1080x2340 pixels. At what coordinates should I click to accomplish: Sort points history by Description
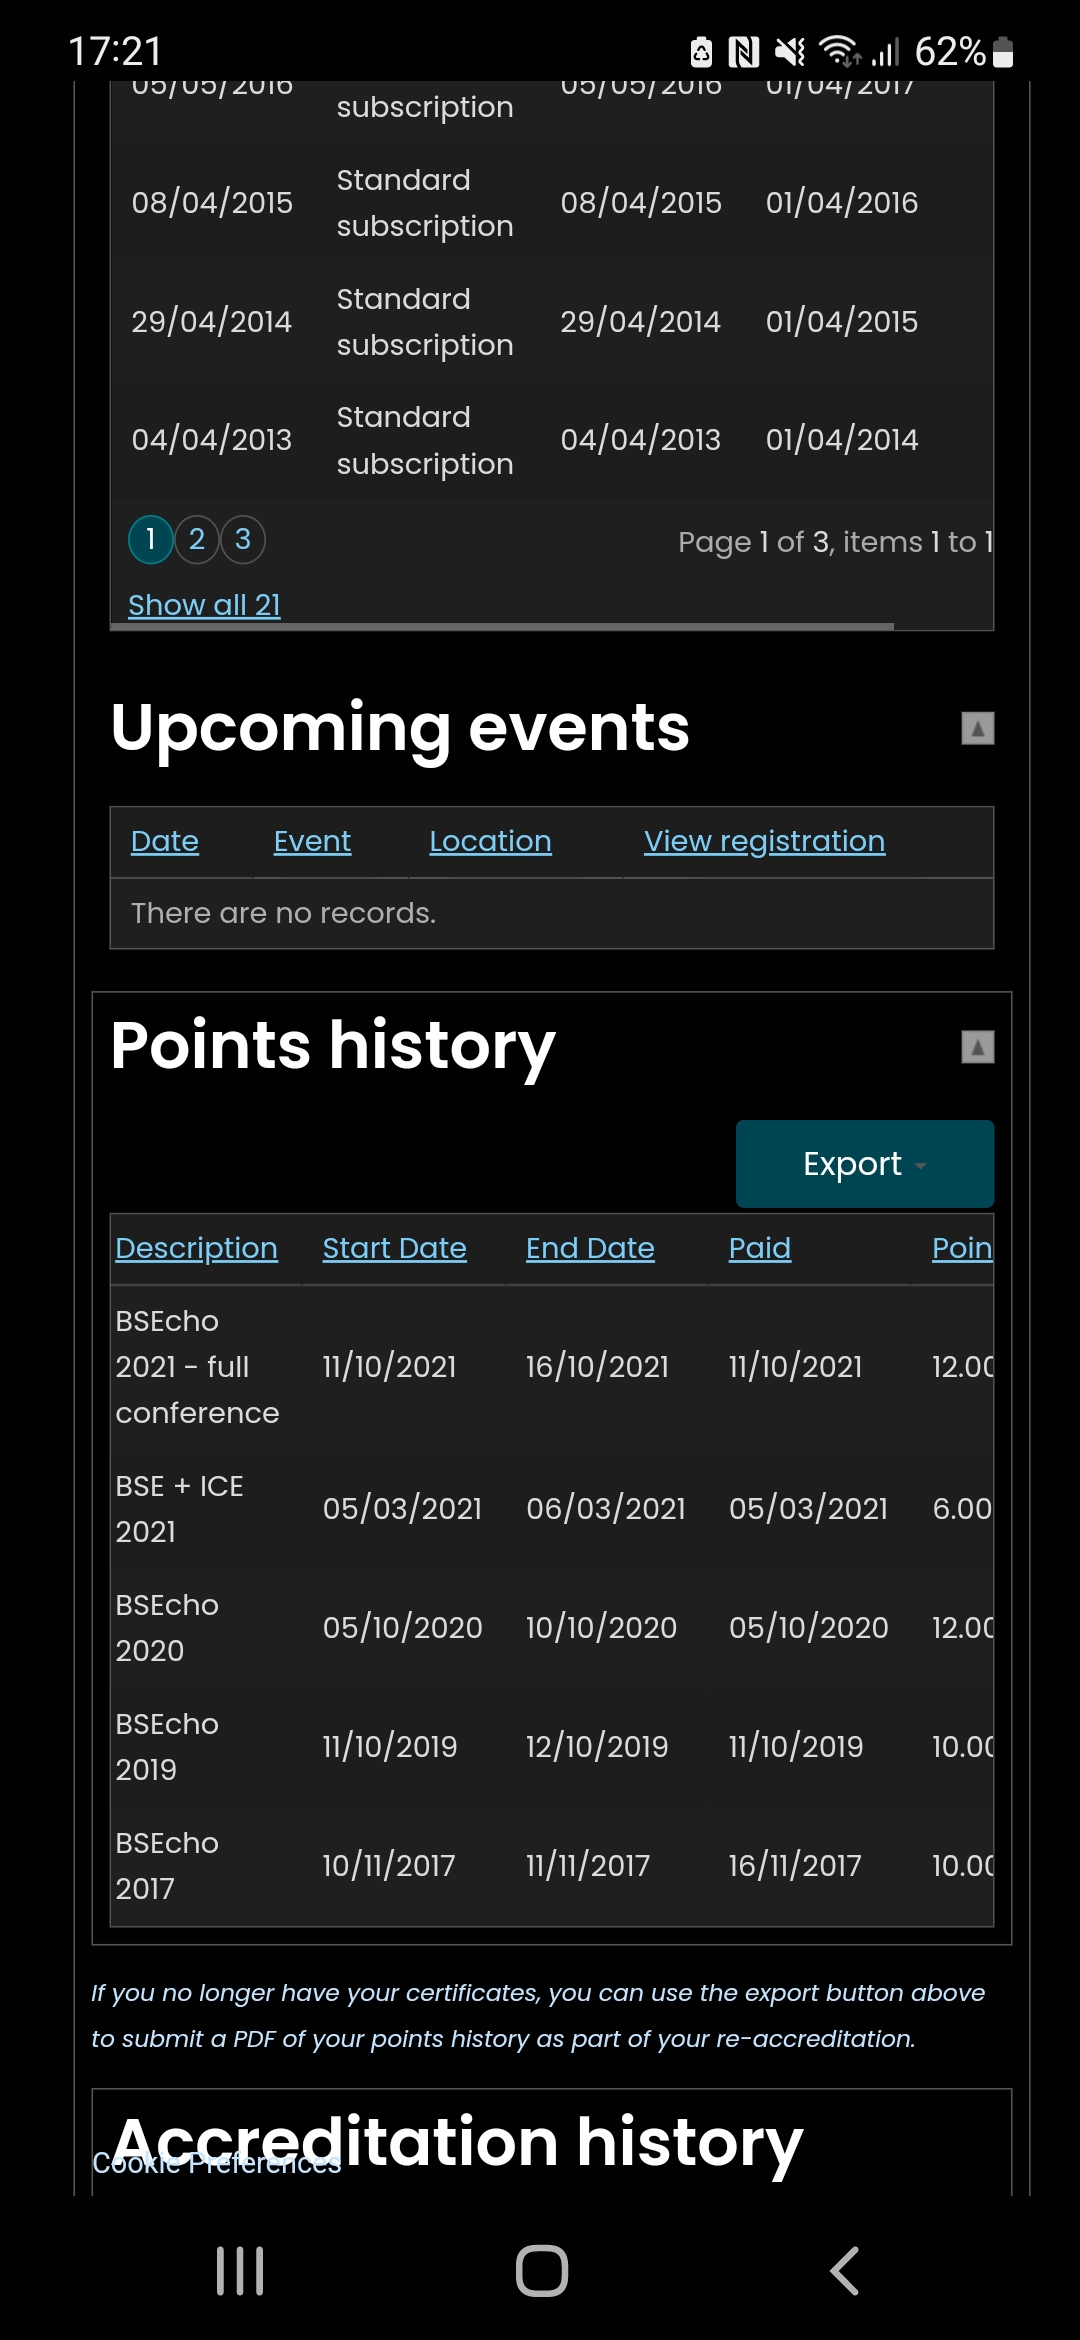pos(196,1248)
